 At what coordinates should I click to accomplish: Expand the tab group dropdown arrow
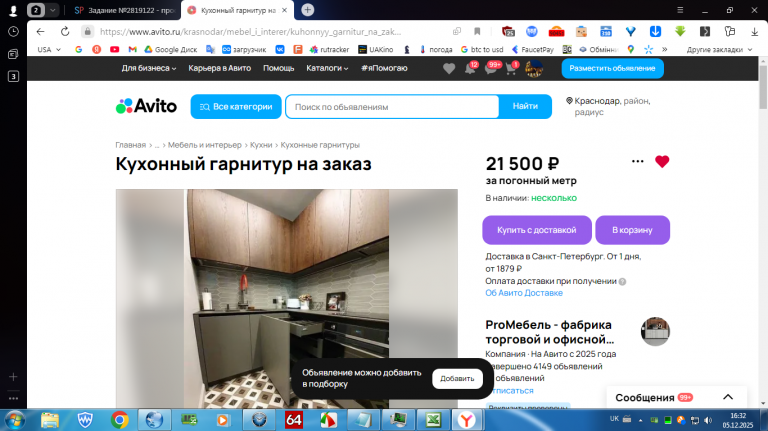coord(53,10)
